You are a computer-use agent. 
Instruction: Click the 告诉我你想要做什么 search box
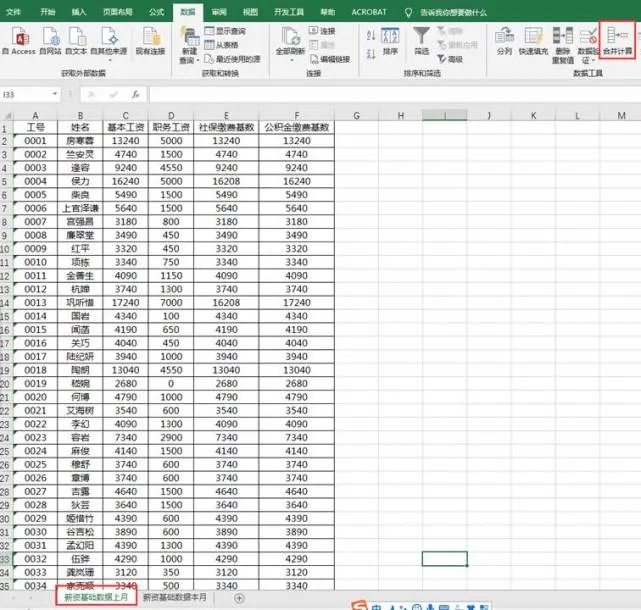coord(453,12)
